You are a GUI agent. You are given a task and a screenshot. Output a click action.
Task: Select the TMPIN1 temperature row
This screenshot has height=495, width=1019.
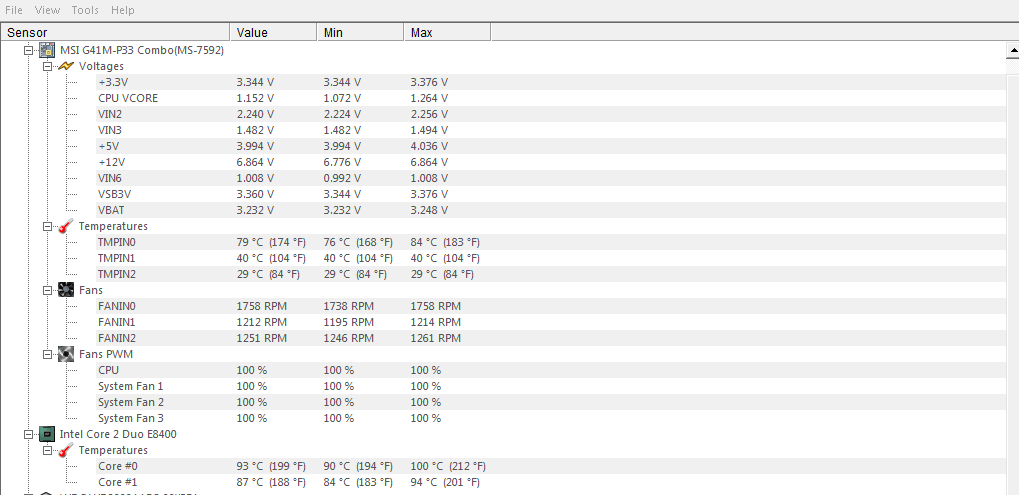(549, 258)
